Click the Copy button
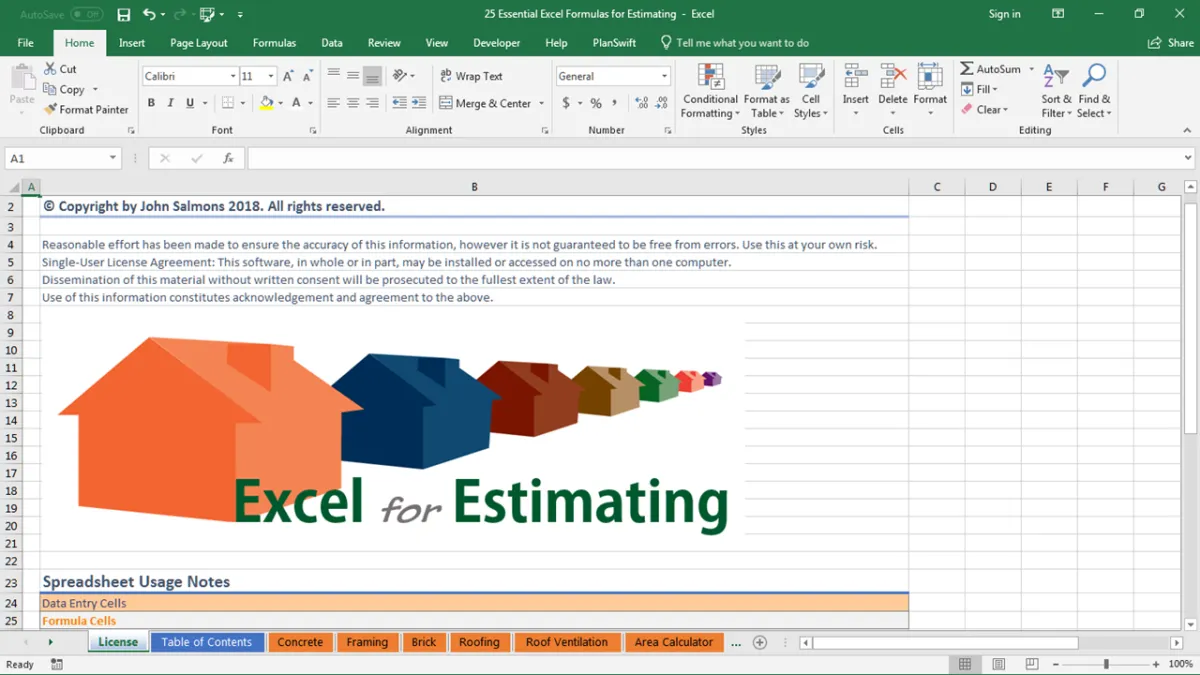Image resolution: width=1200 pixels, height=675 pixels. tap(70, 89)
